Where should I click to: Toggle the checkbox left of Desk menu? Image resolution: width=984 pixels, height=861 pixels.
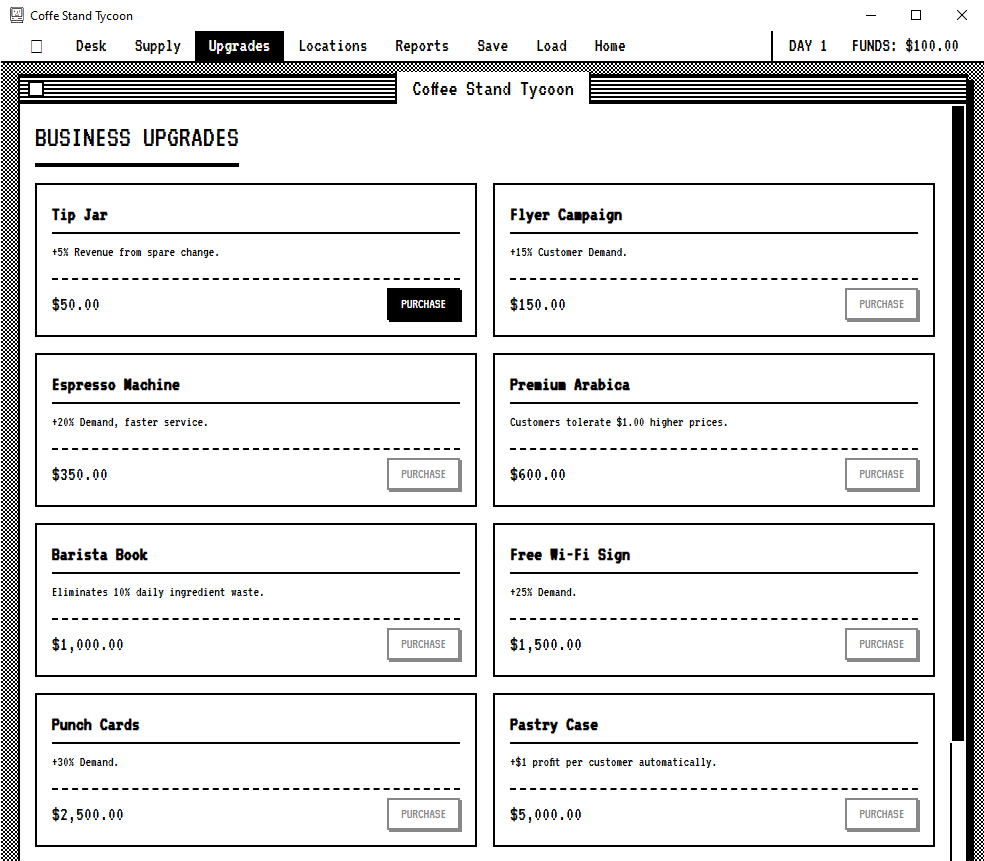tap(36, 46)
